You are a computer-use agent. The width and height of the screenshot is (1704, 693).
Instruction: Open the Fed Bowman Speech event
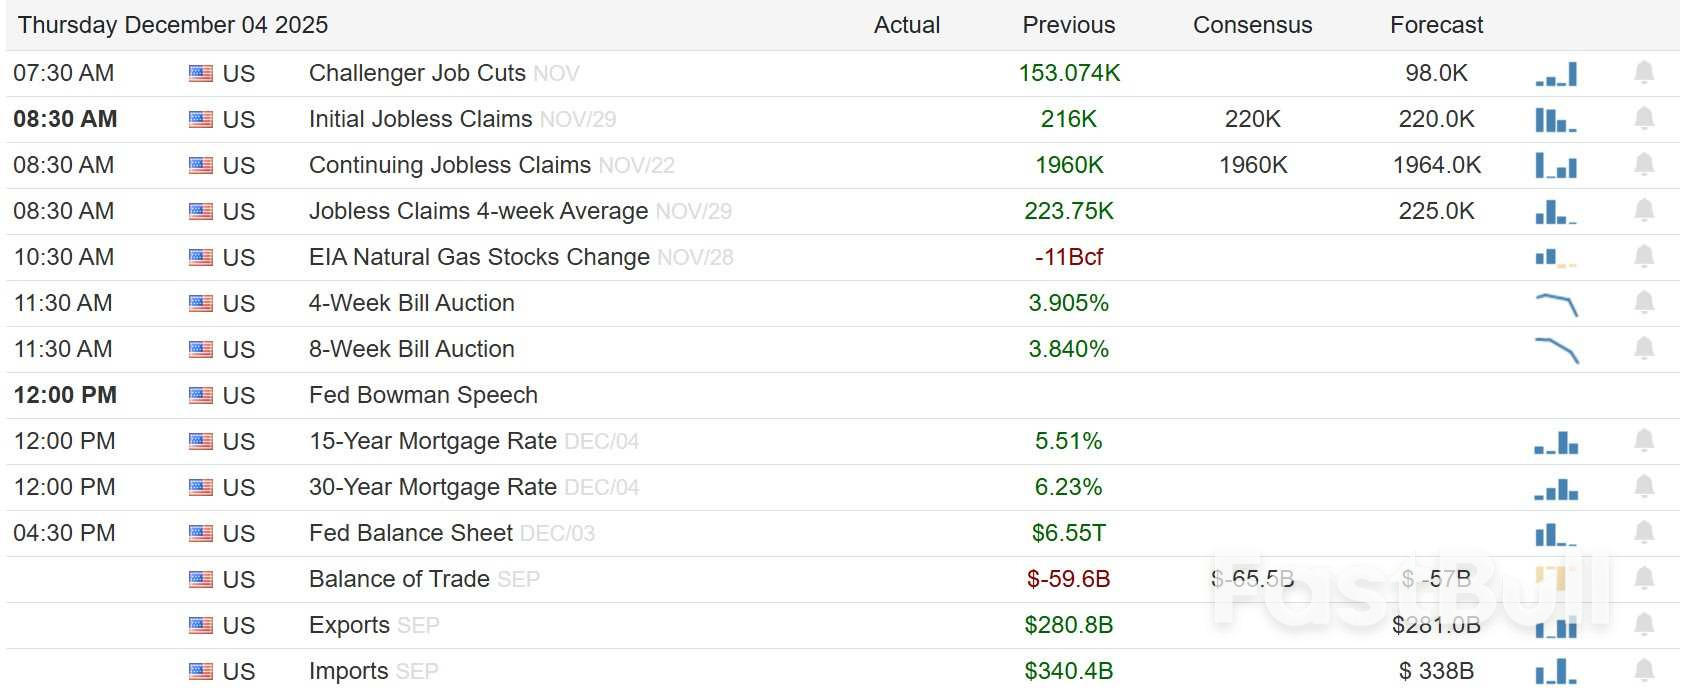click(423, 395)
